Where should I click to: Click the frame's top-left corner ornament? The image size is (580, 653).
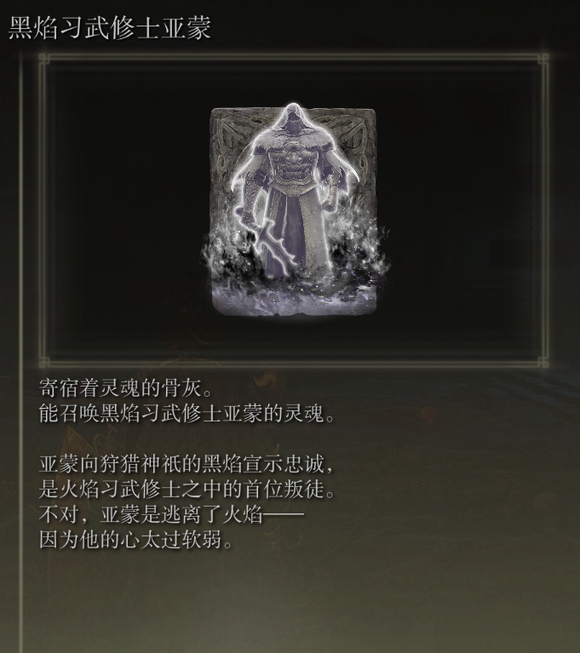pyautogui.click(x=45, y=60)
